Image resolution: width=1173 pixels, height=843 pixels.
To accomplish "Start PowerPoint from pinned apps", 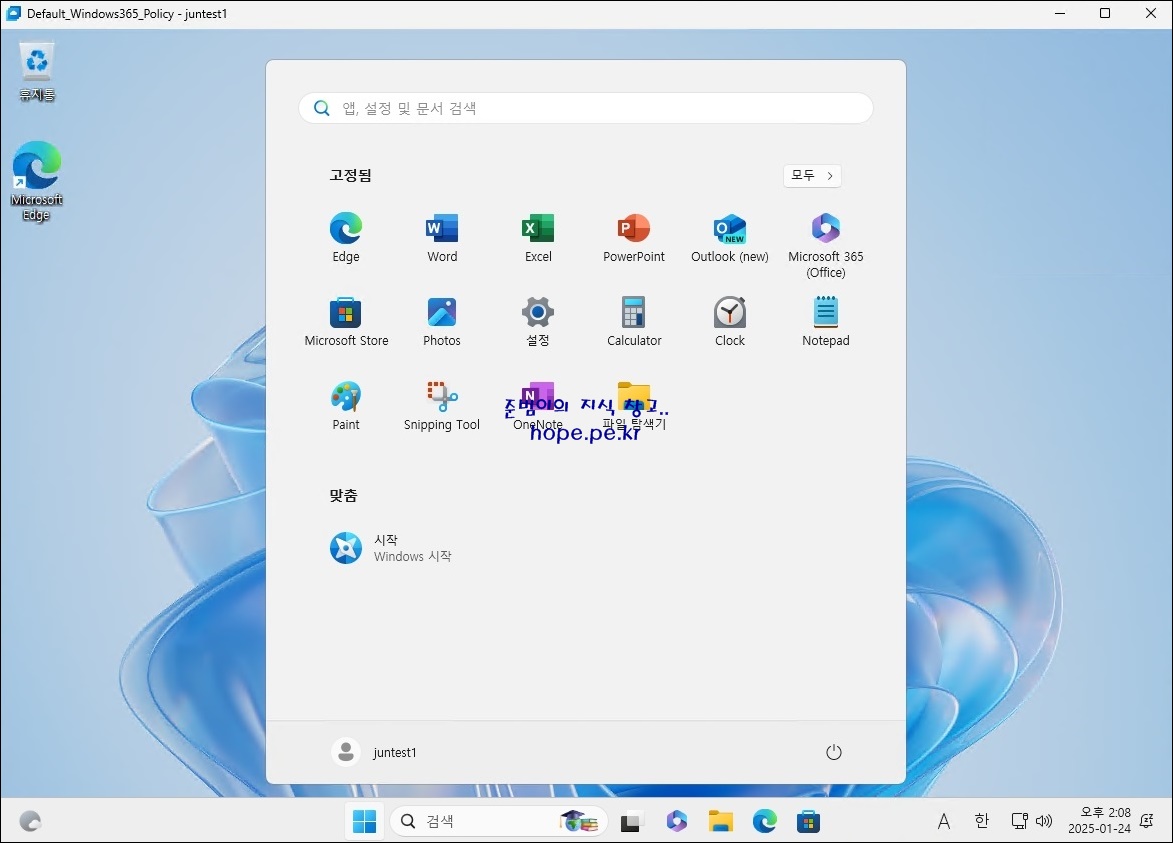I will (634, 238).
